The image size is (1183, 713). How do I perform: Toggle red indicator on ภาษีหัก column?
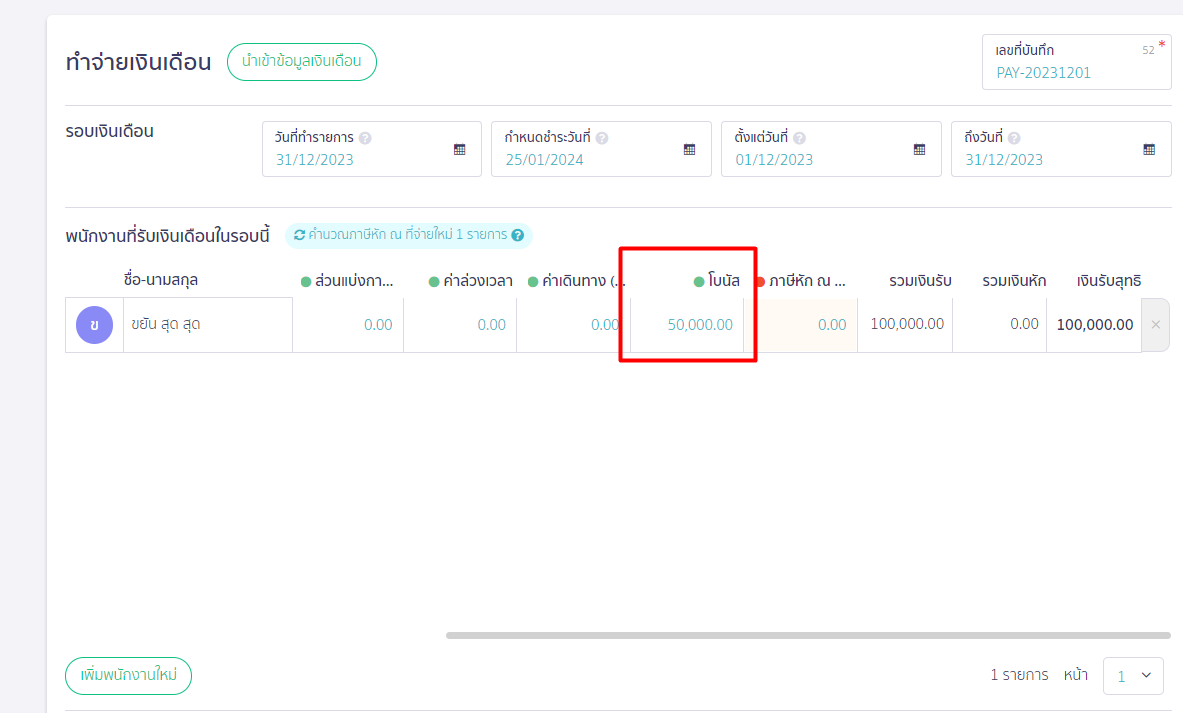pos(761,281)
